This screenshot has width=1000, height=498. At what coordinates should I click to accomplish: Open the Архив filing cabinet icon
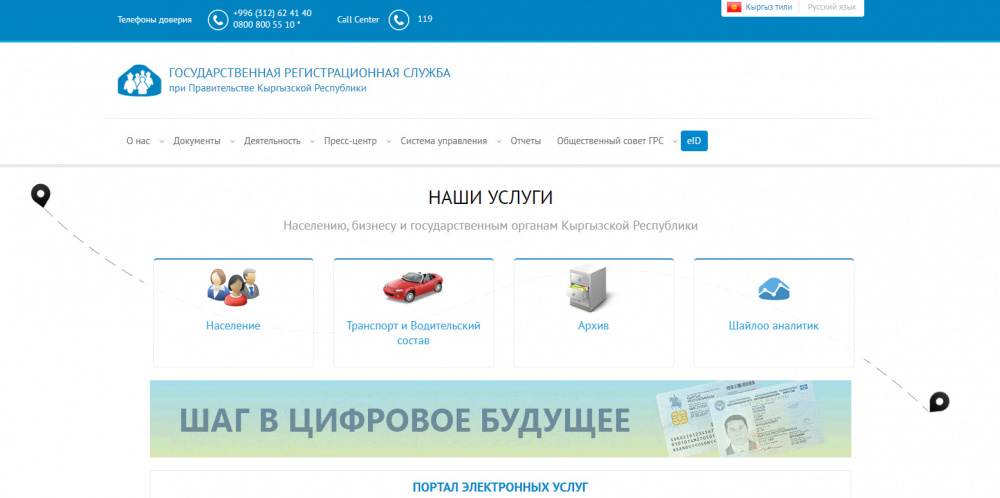(589, 288)
